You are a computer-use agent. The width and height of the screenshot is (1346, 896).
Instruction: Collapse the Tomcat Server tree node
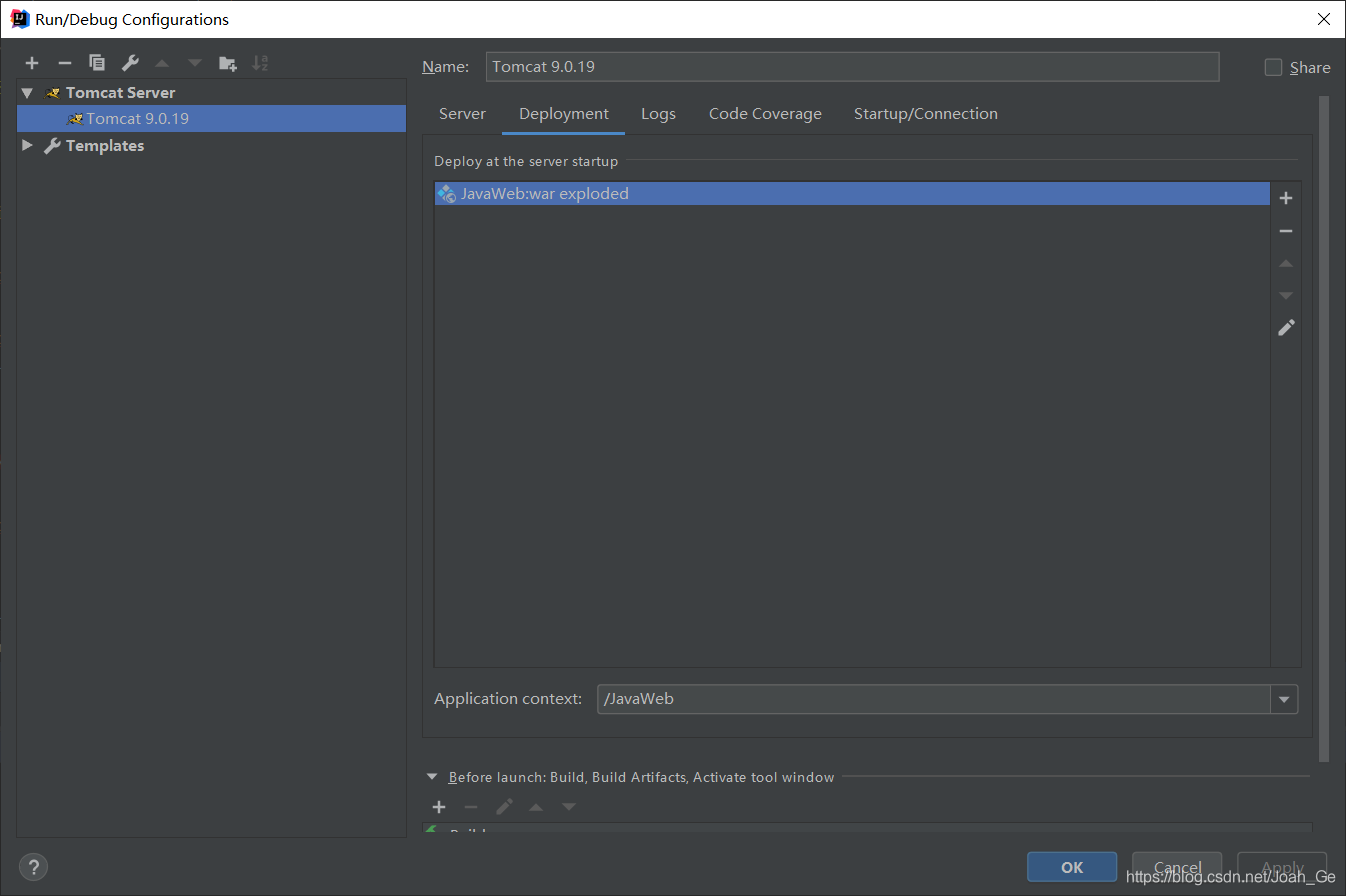pyautogui.click(x=27, y=93)
